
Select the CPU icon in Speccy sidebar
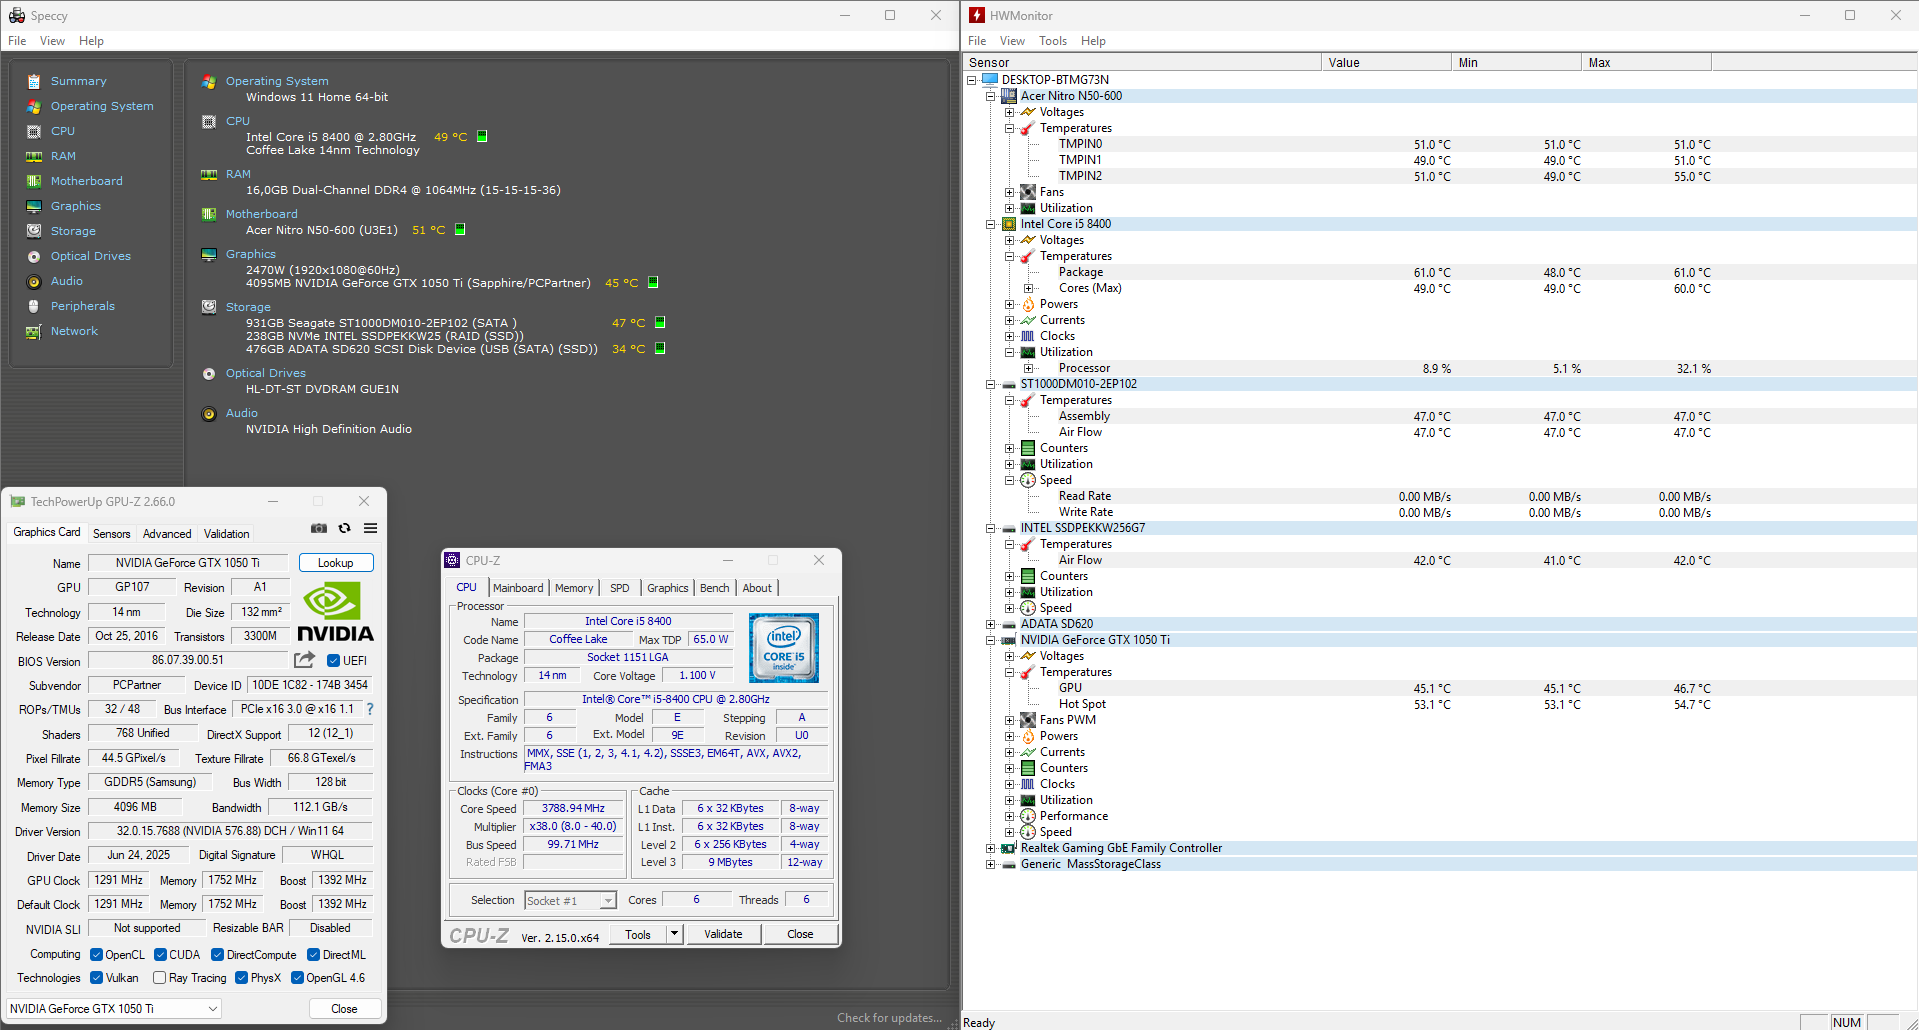pyautogui.click(x=34, y=131)
